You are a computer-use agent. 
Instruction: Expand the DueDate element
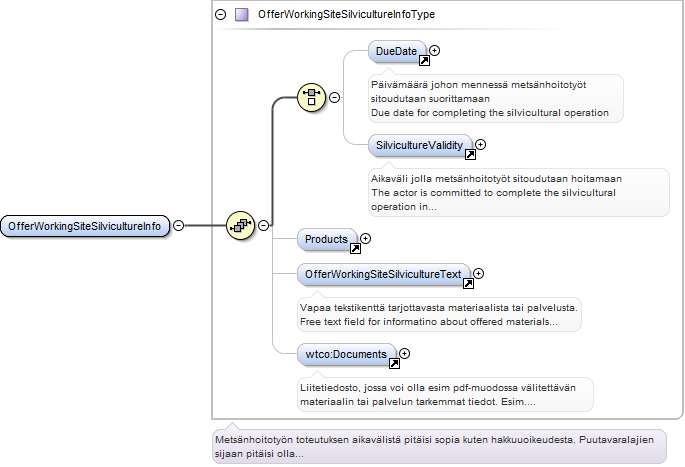[434, 50]
